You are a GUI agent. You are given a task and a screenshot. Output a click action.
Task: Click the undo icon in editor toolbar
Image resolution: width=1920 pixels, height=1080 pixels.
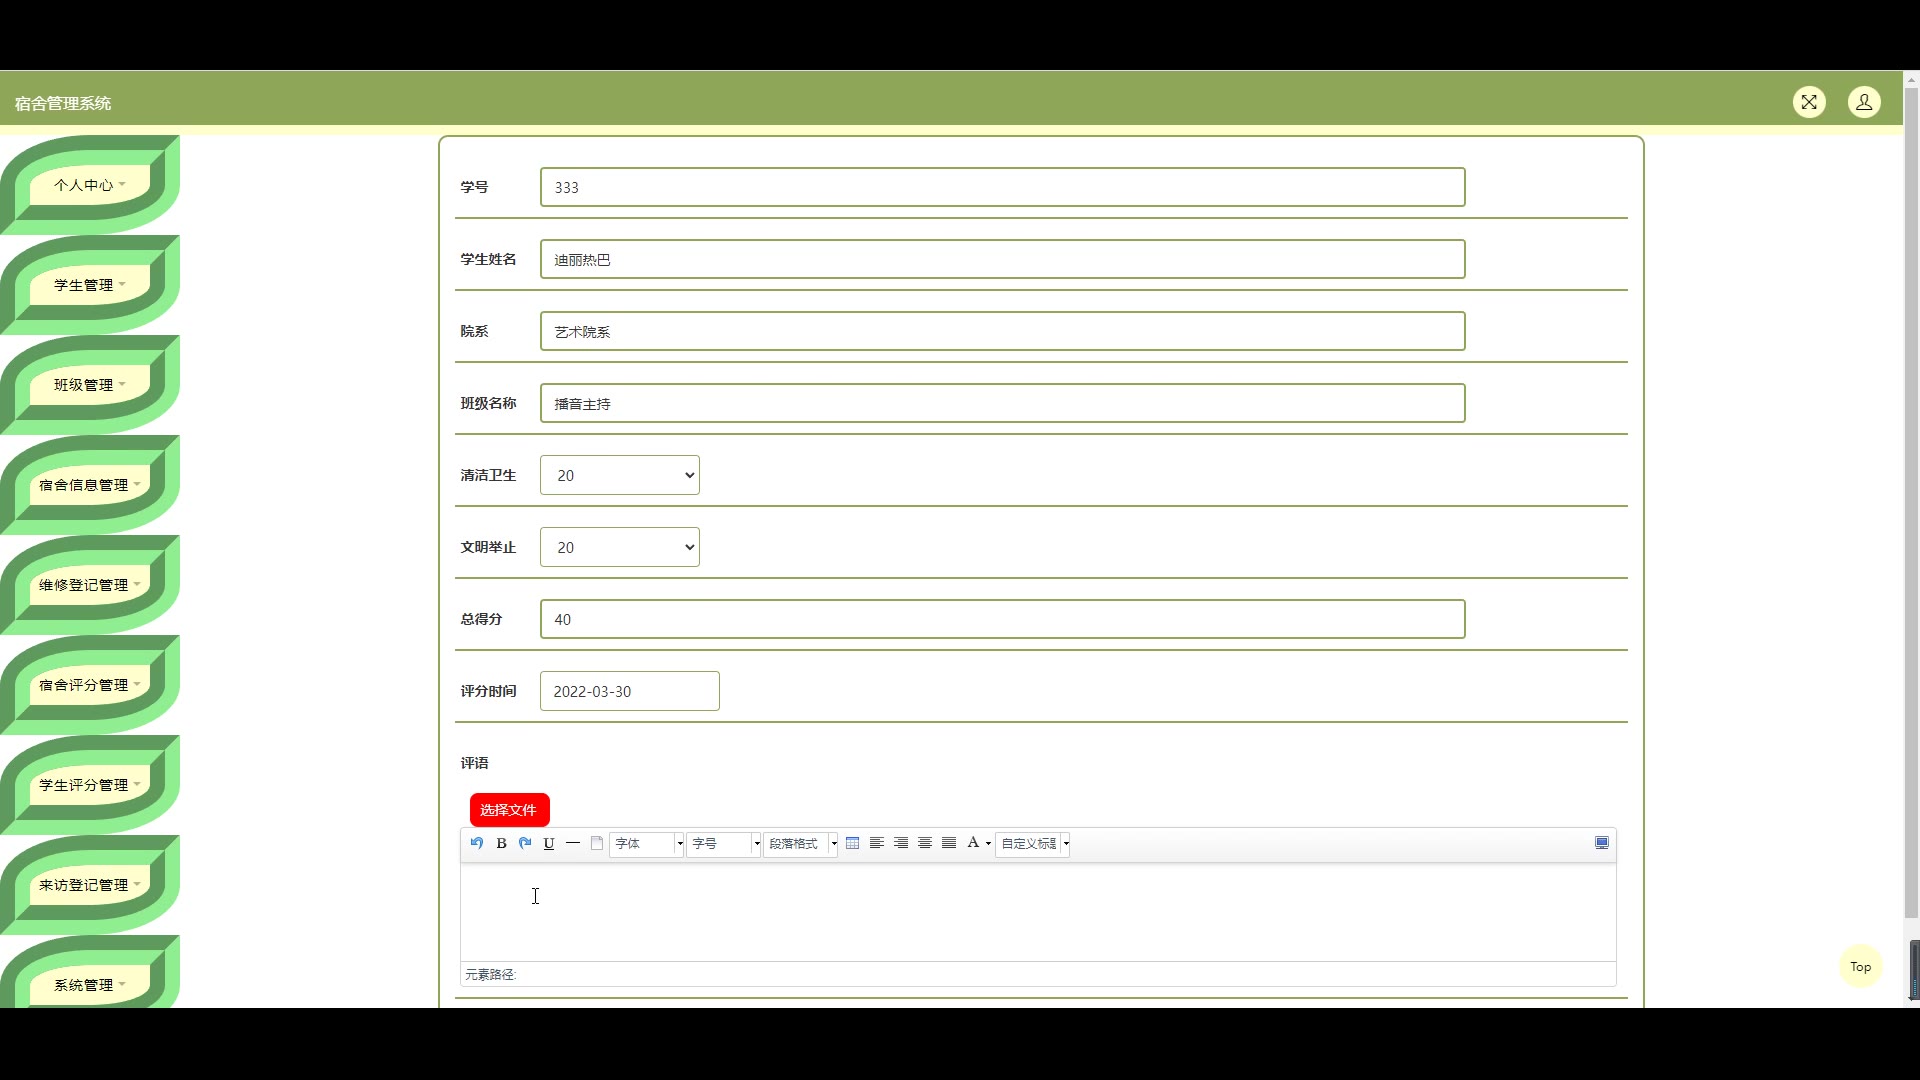(x=477, y=843)
